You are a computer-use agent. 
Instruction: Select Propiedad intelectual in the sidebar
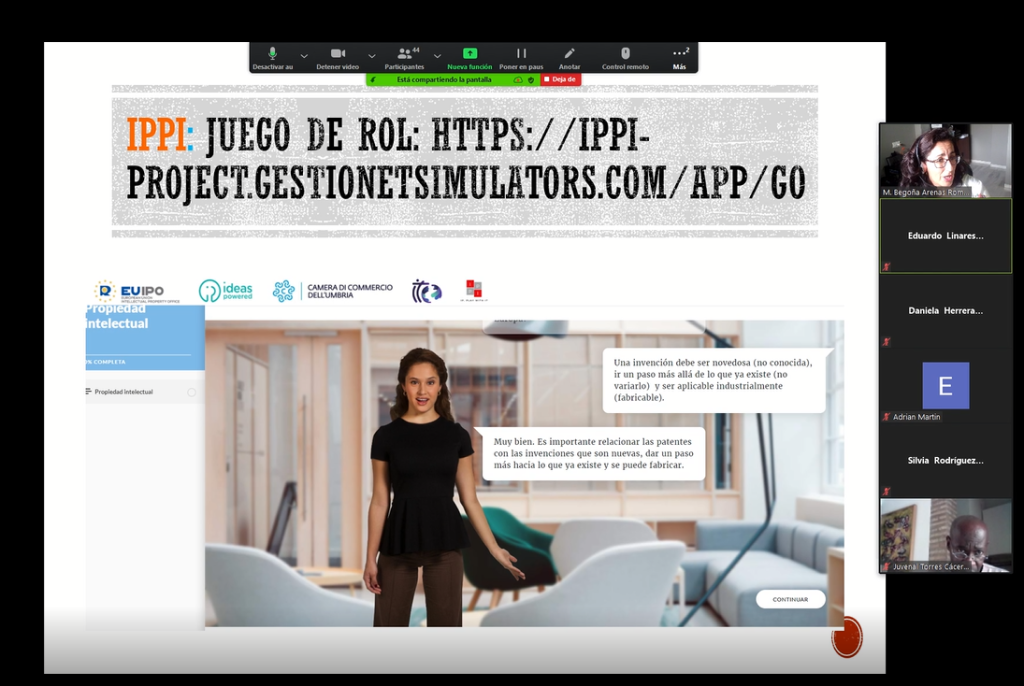124,392
